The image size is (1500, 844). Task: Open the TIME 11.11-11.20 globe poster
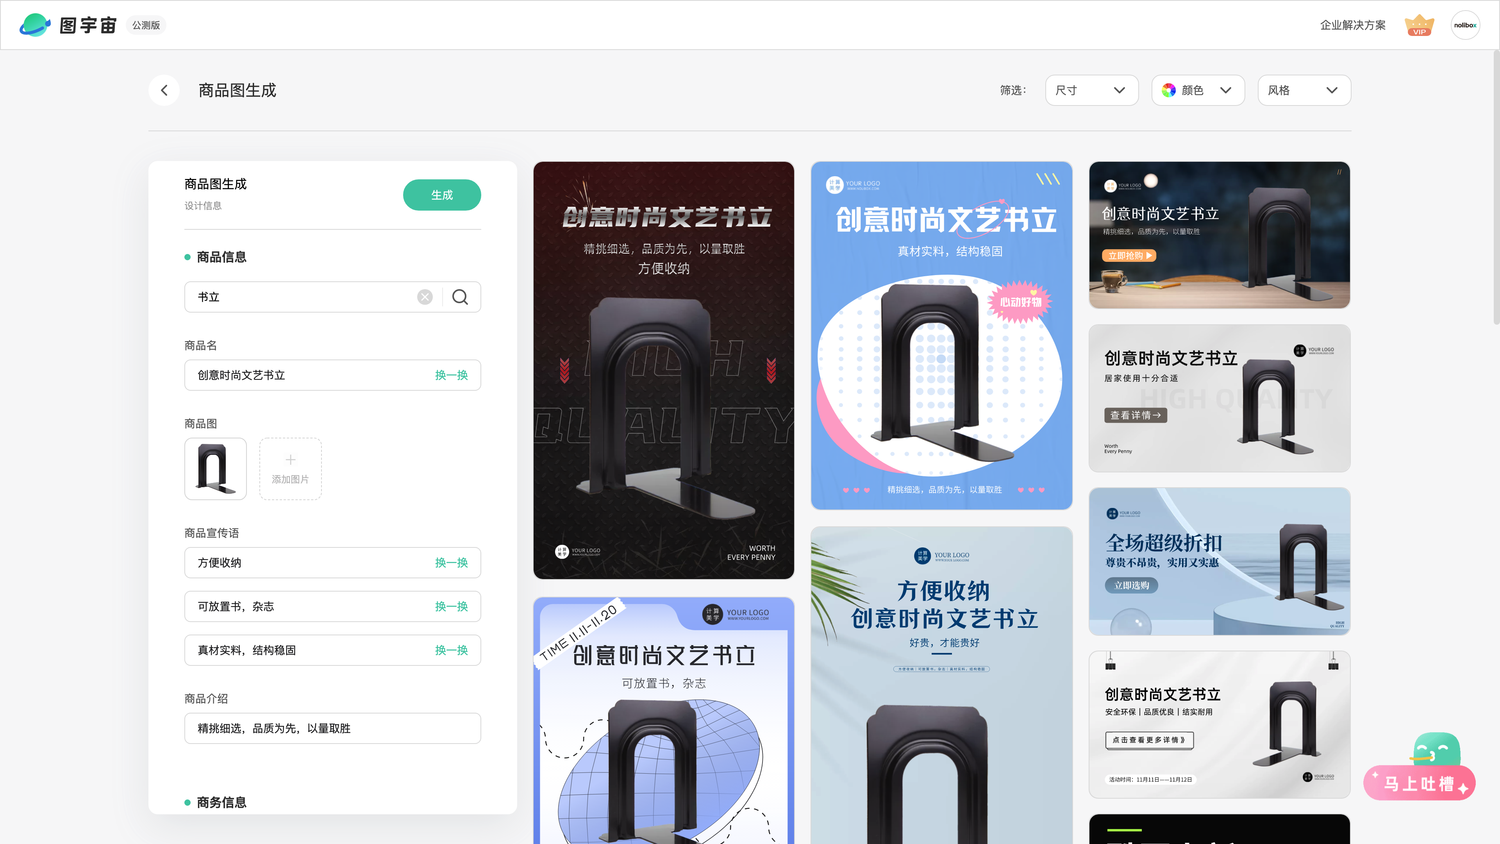664,720
